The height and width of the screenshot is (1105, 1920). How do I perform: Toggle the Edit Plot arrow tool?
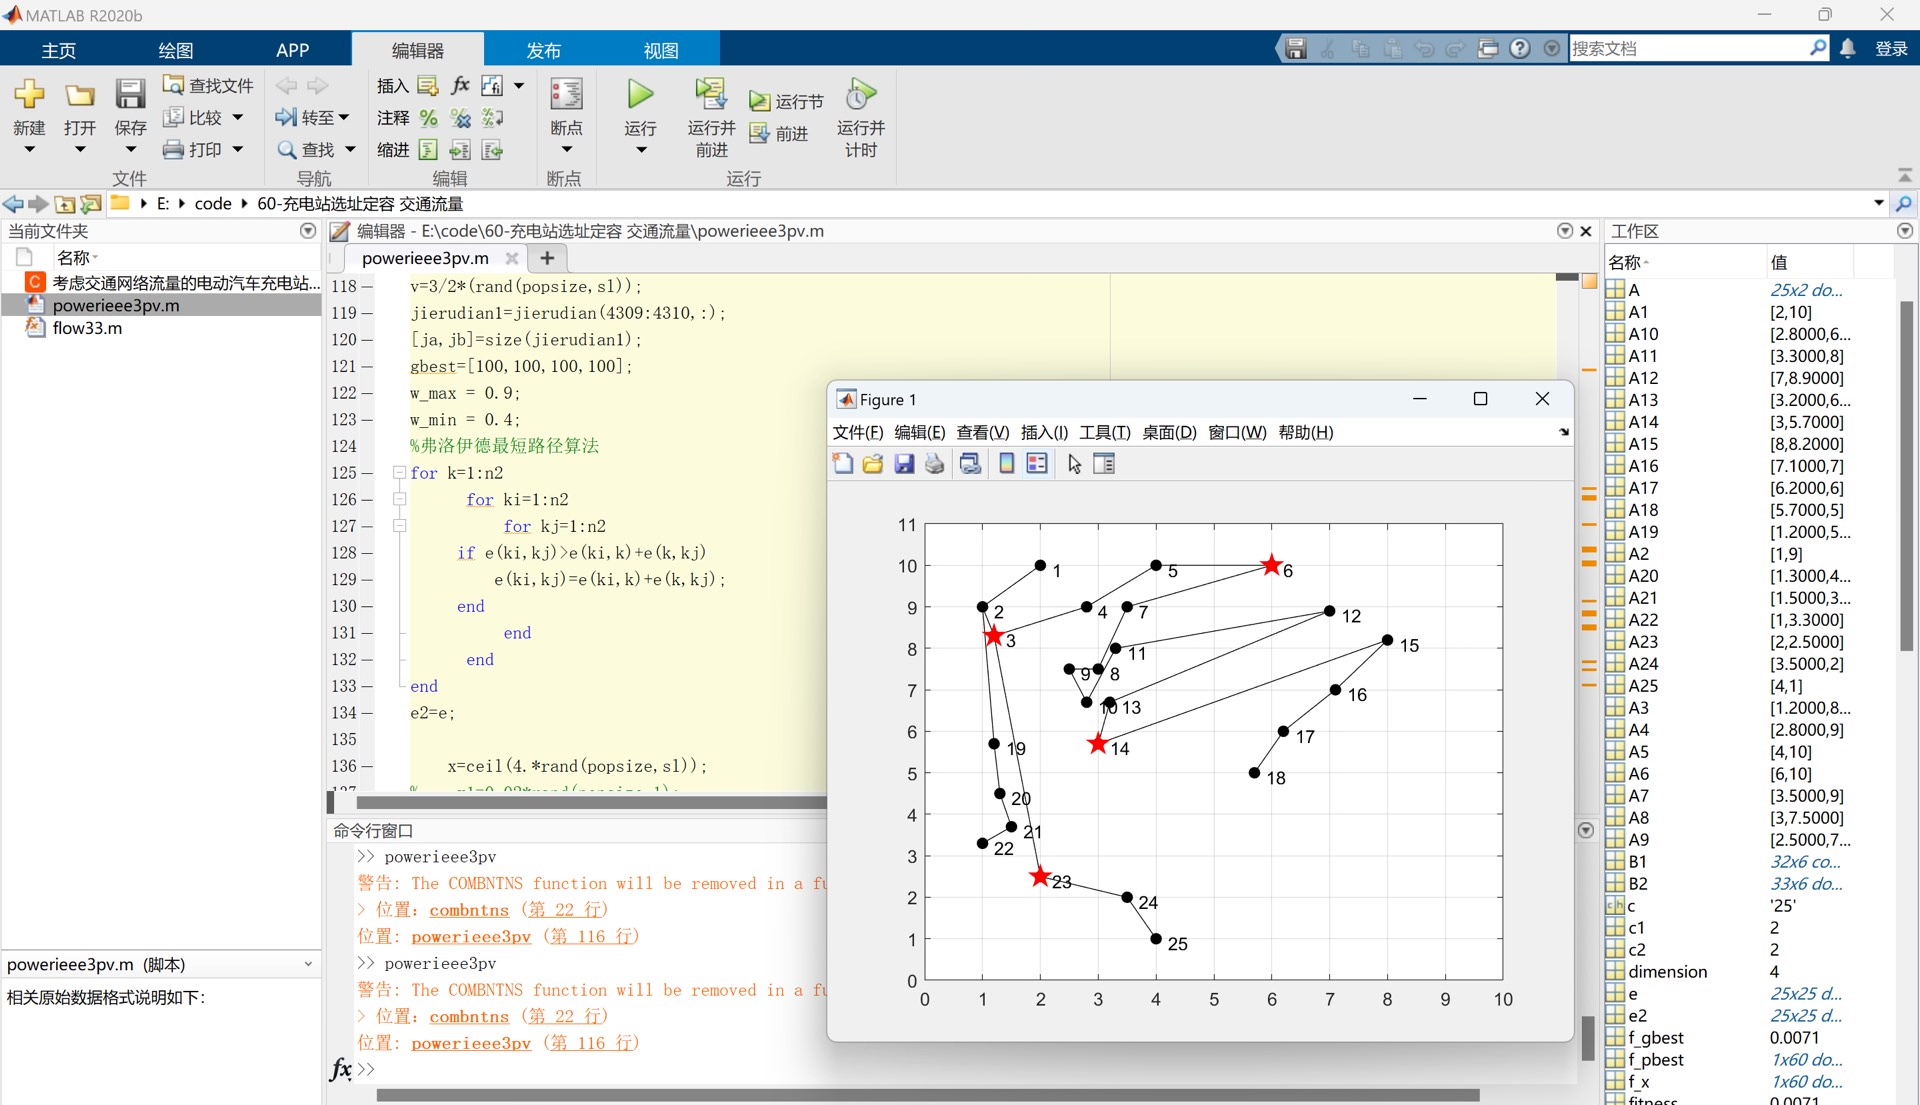point(1074,464)
